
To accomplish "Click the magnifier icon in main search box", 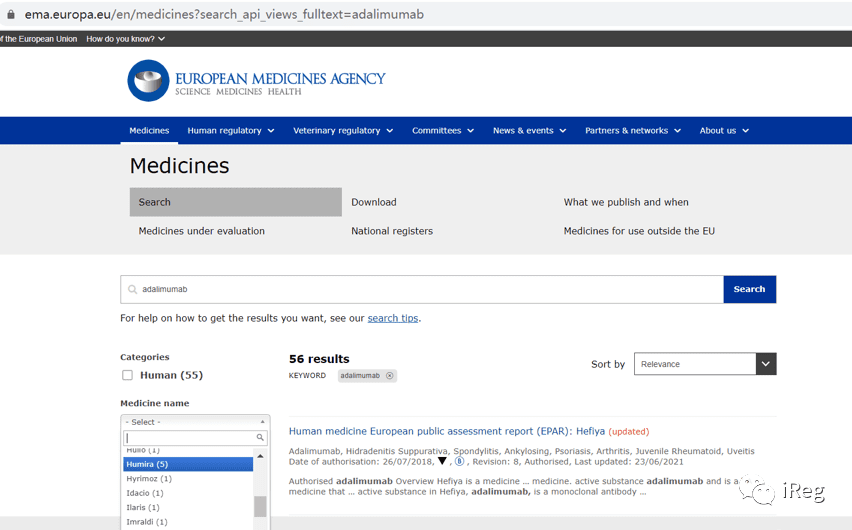I will [x=132, y=289].
